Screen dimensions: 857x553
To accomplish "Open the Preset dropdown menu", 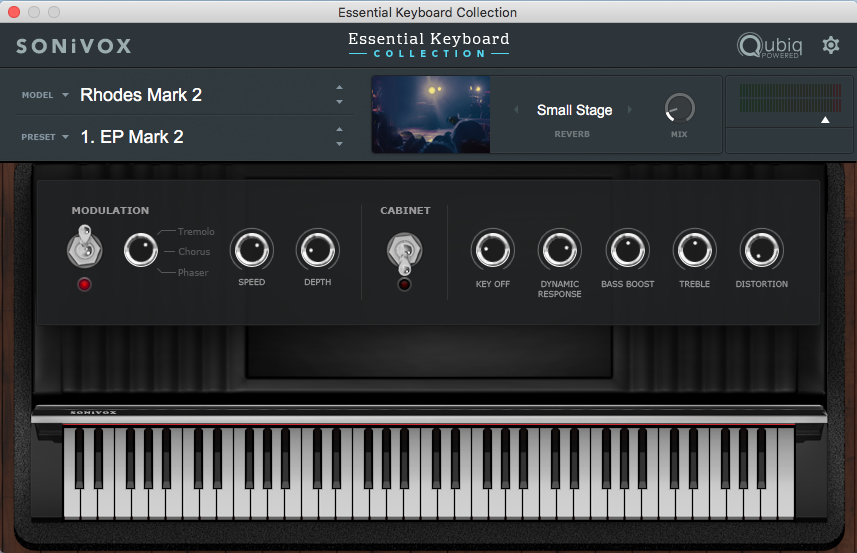I will [46, 137].
